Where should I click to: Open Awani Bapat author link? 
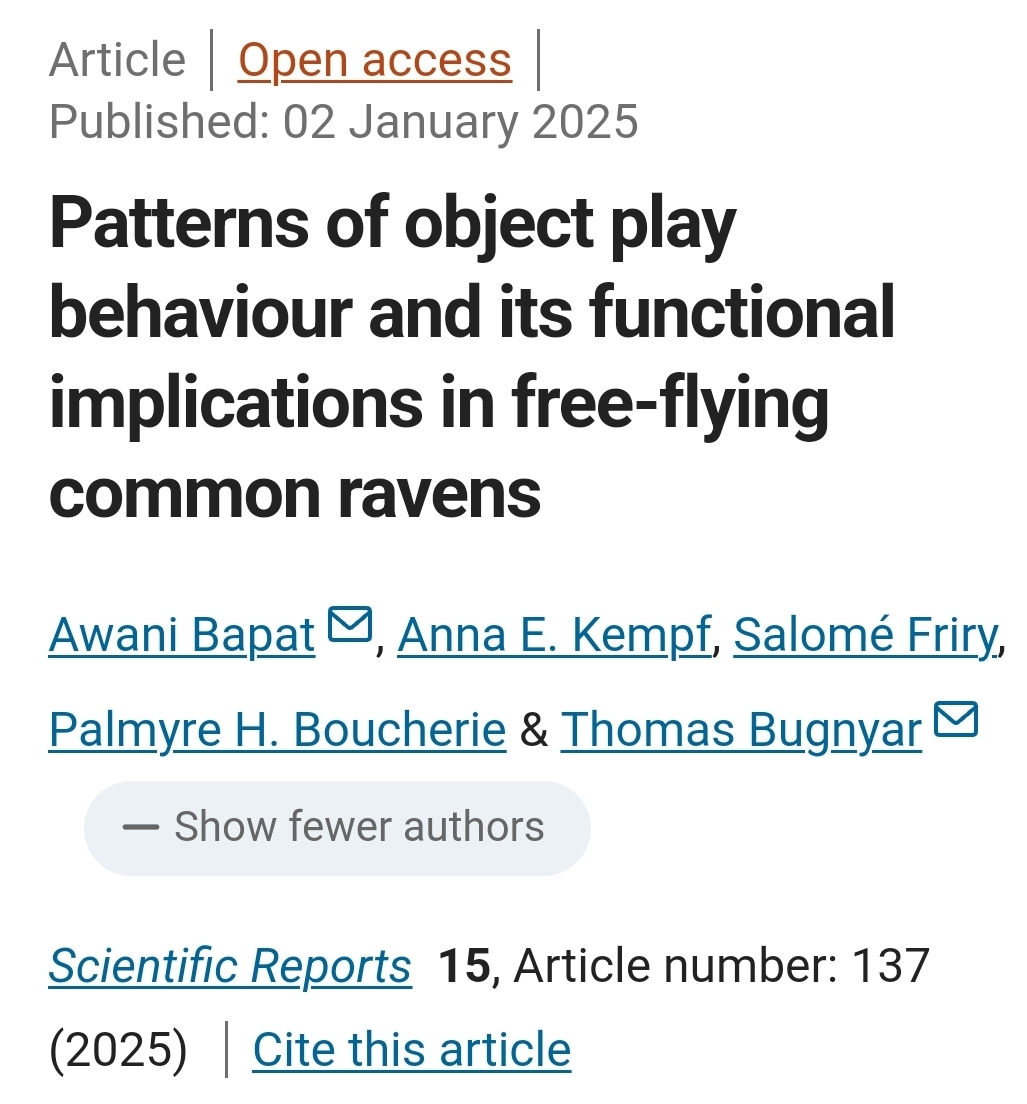coord(182,635)
